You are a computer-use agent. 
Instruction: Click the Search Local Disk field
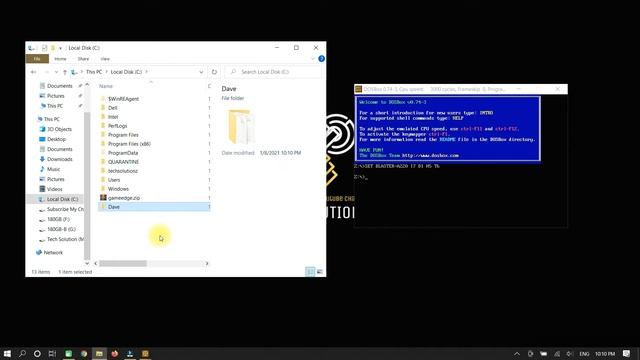[273, 72]
